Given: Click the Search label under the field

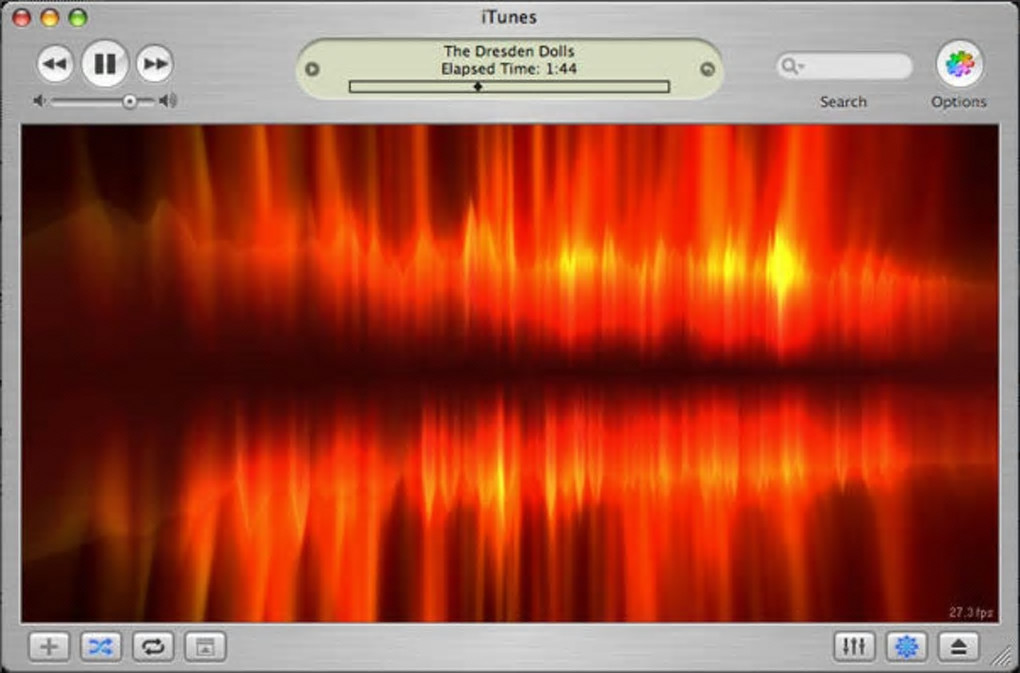Looking at the screenshot, I should (843, 102).
